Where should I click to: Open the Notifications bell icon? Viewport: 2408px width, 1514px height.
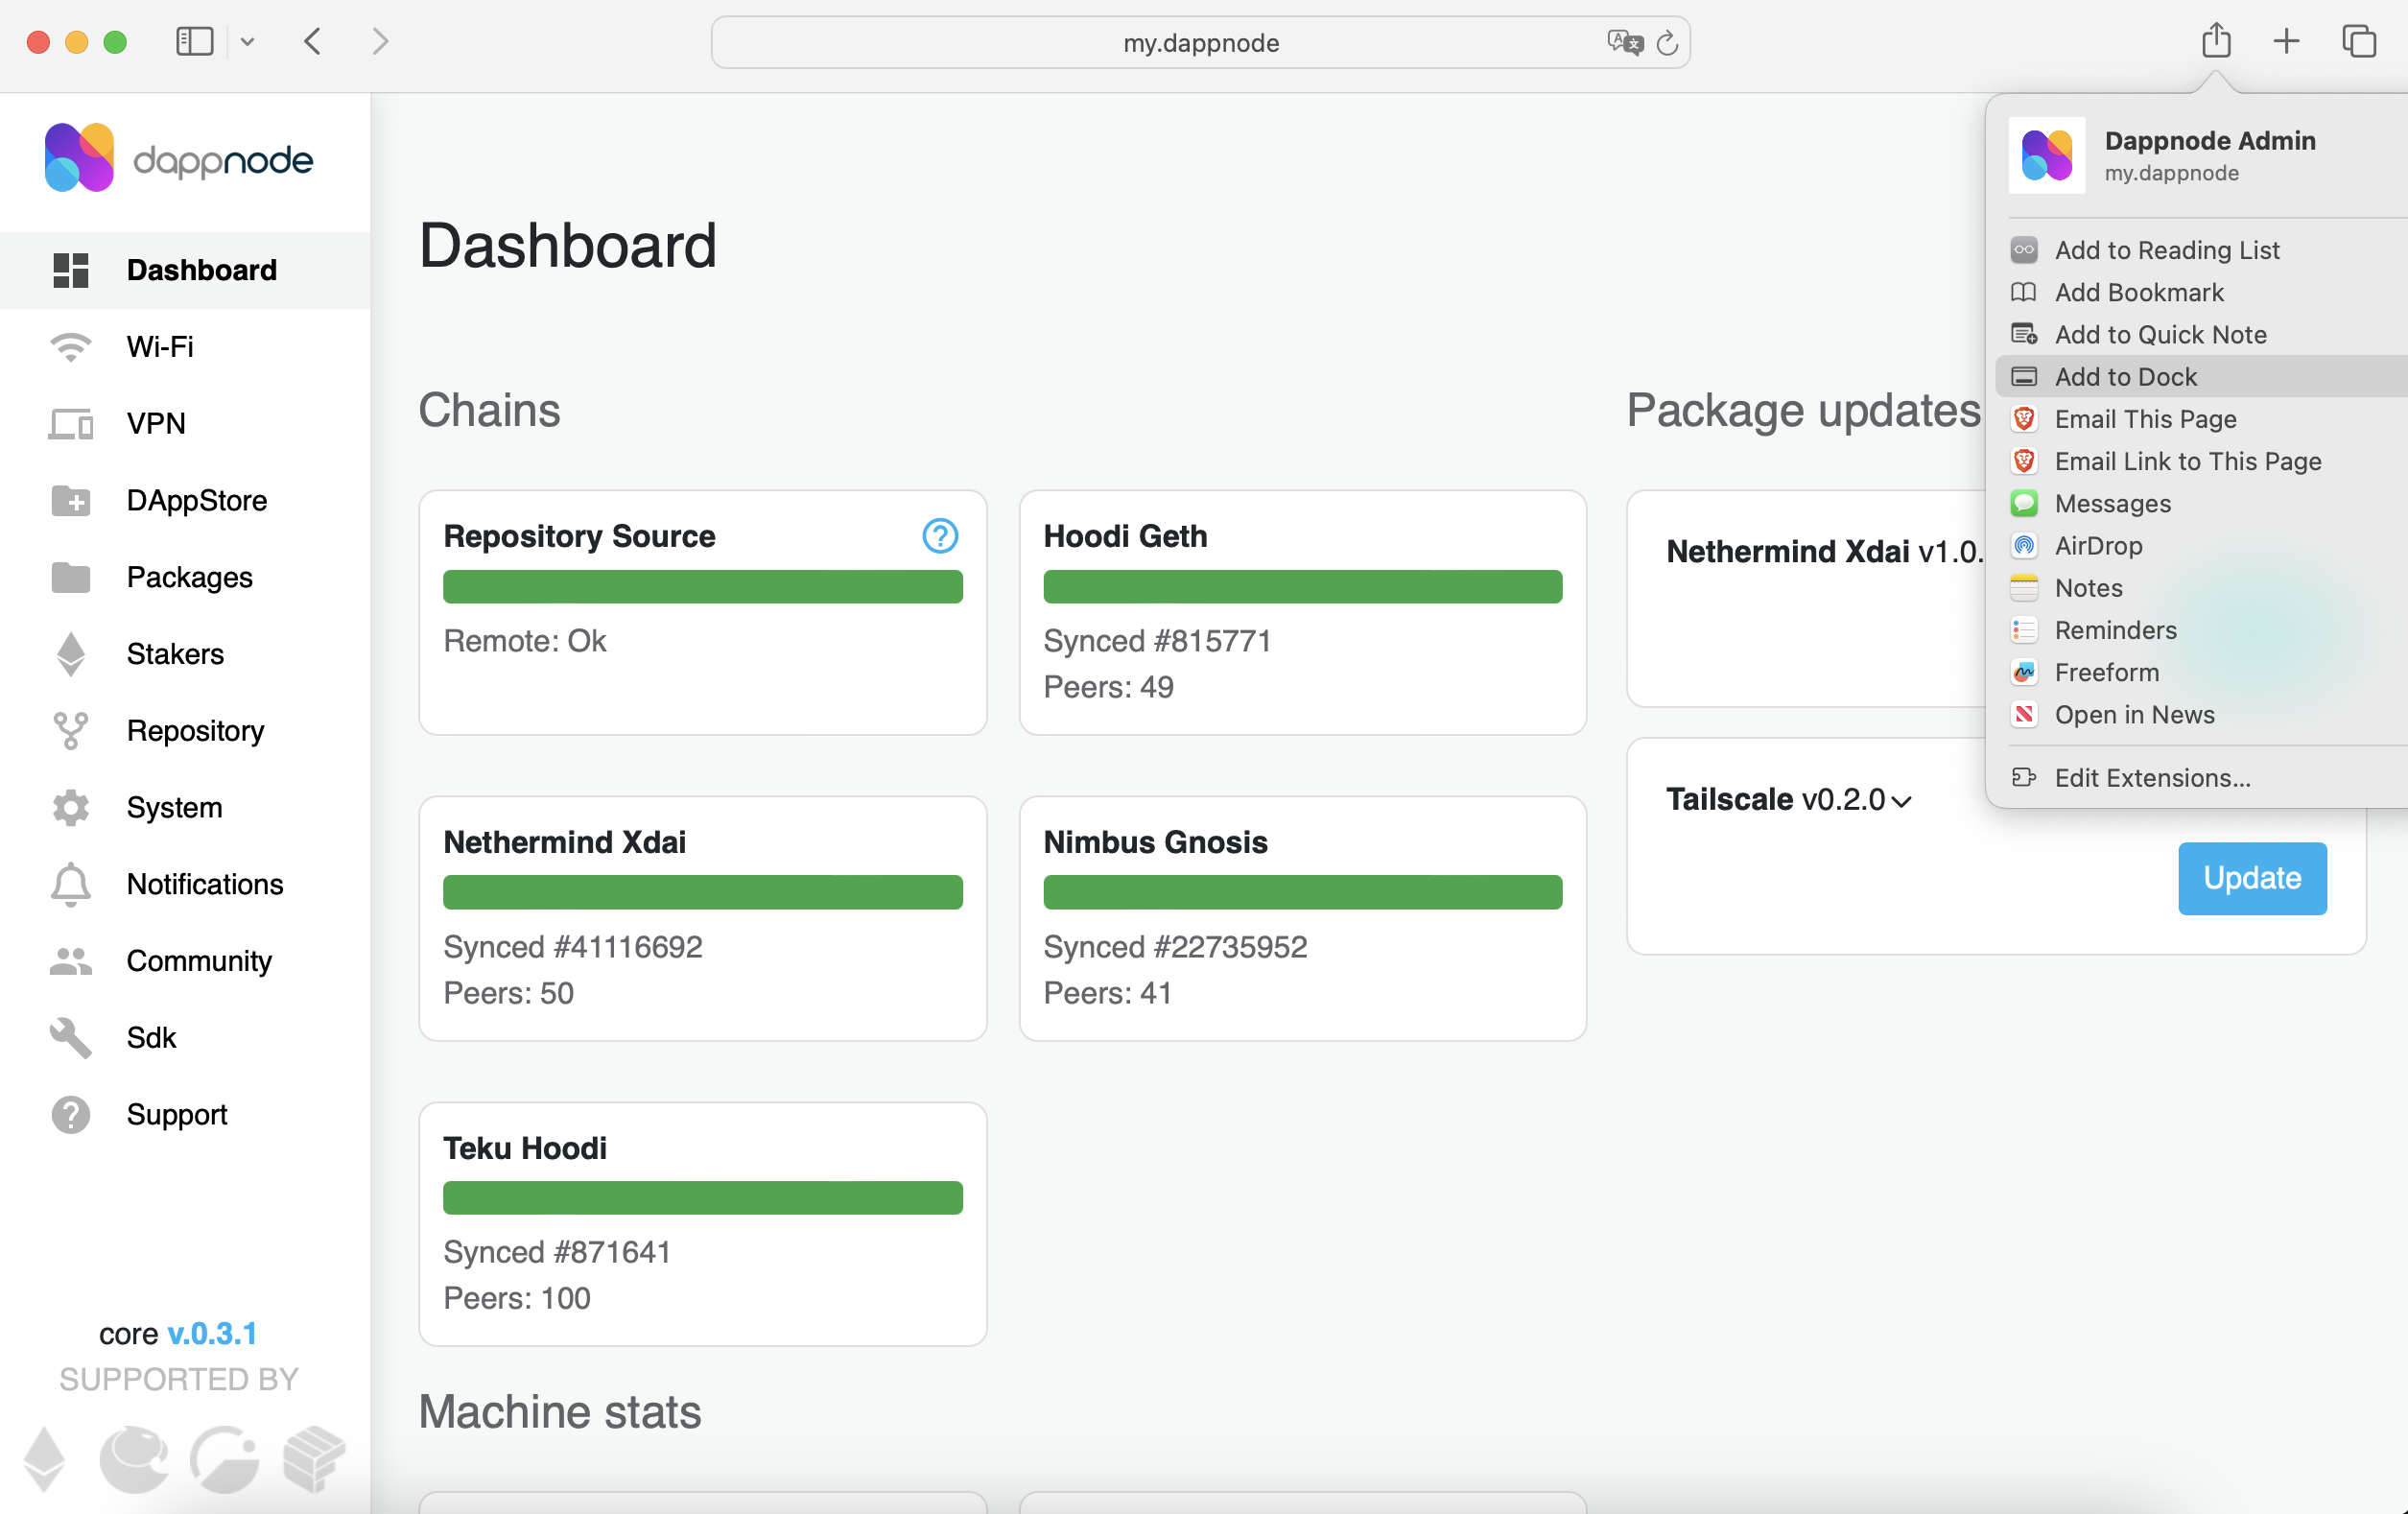(70, 884)
